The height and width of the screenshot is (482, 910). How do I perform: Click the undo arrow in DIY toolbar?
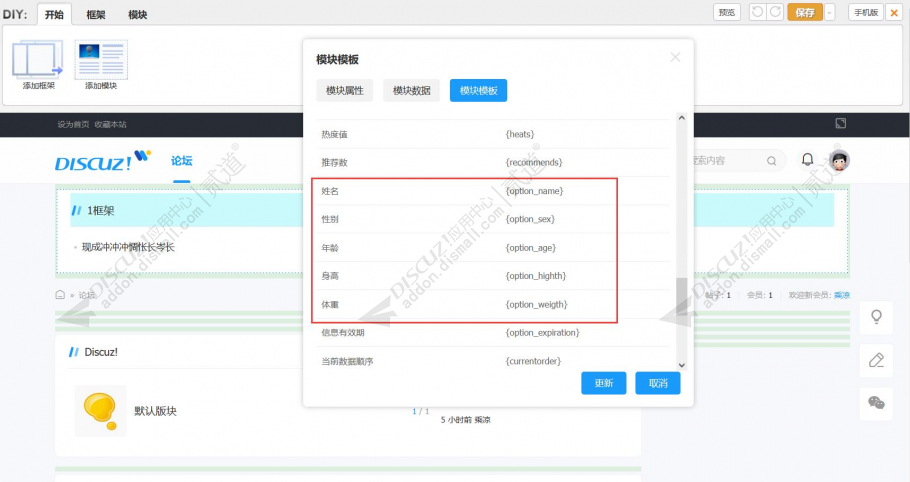(x=757, y=12)
